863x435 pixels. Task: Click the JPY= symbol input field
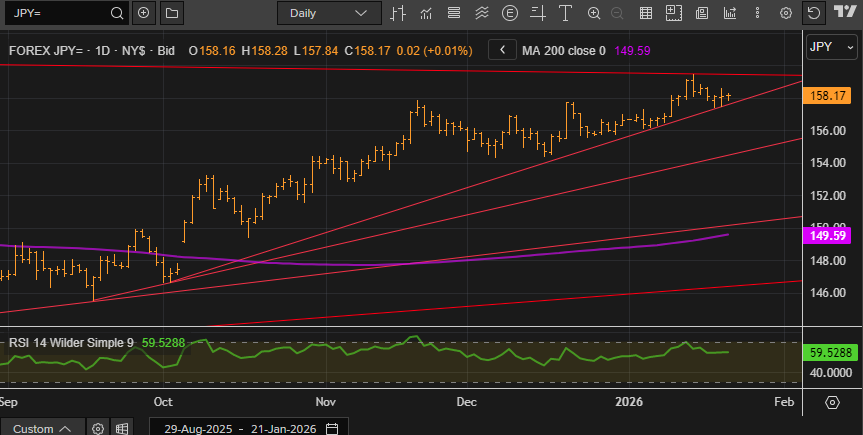click(55, 13)
